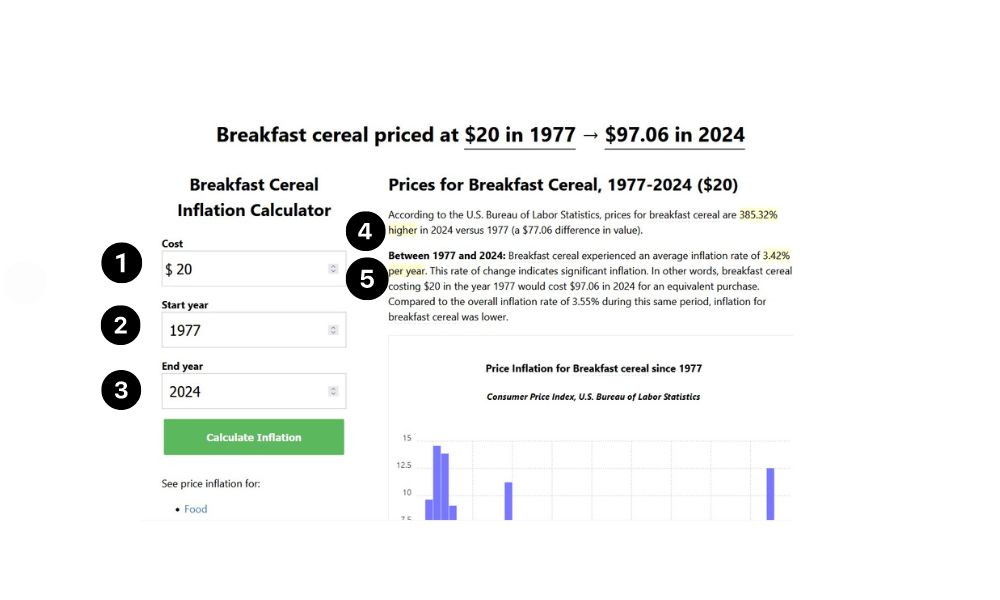Image resolution: width=1000 pixels, height=600 pixels.
Task: Select the number 3 circle marker
Action: coord(121,390)
